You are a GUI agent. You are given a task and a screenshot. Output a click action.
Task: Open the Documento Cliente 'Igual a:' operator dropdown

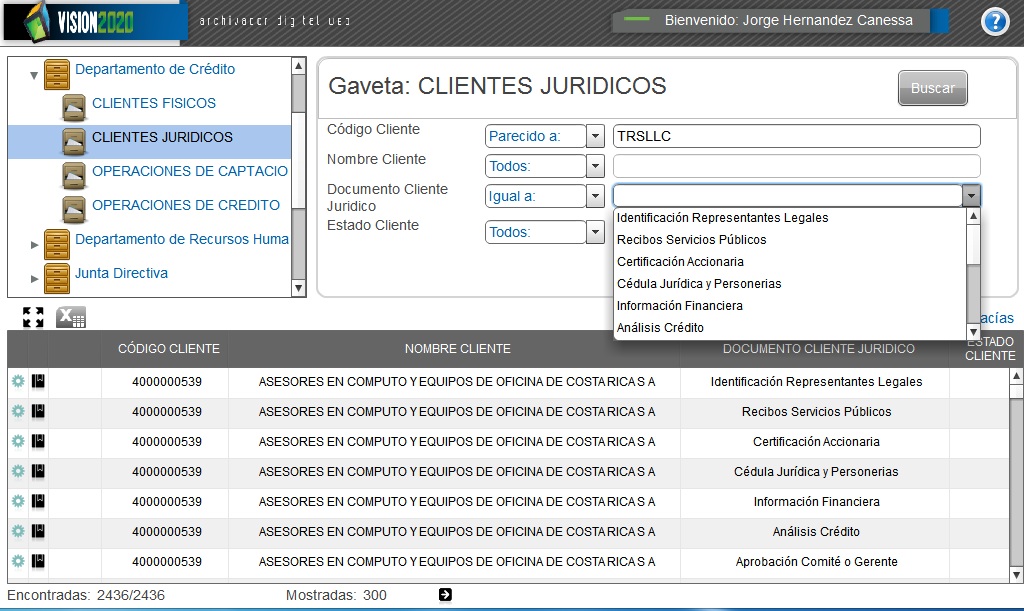595,196
